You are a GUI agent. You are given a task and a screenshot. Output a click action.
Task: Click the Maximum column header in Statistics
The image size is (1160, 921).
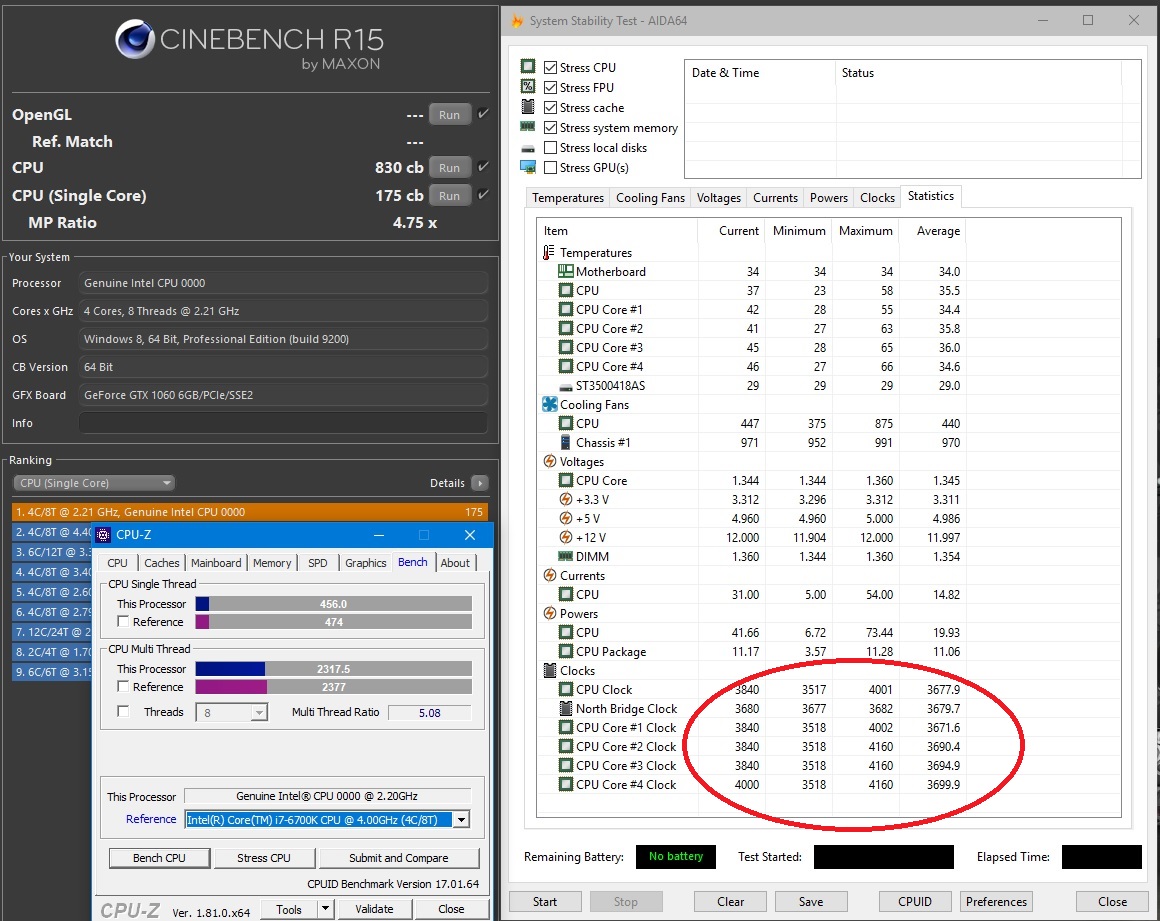click(866, 231)
